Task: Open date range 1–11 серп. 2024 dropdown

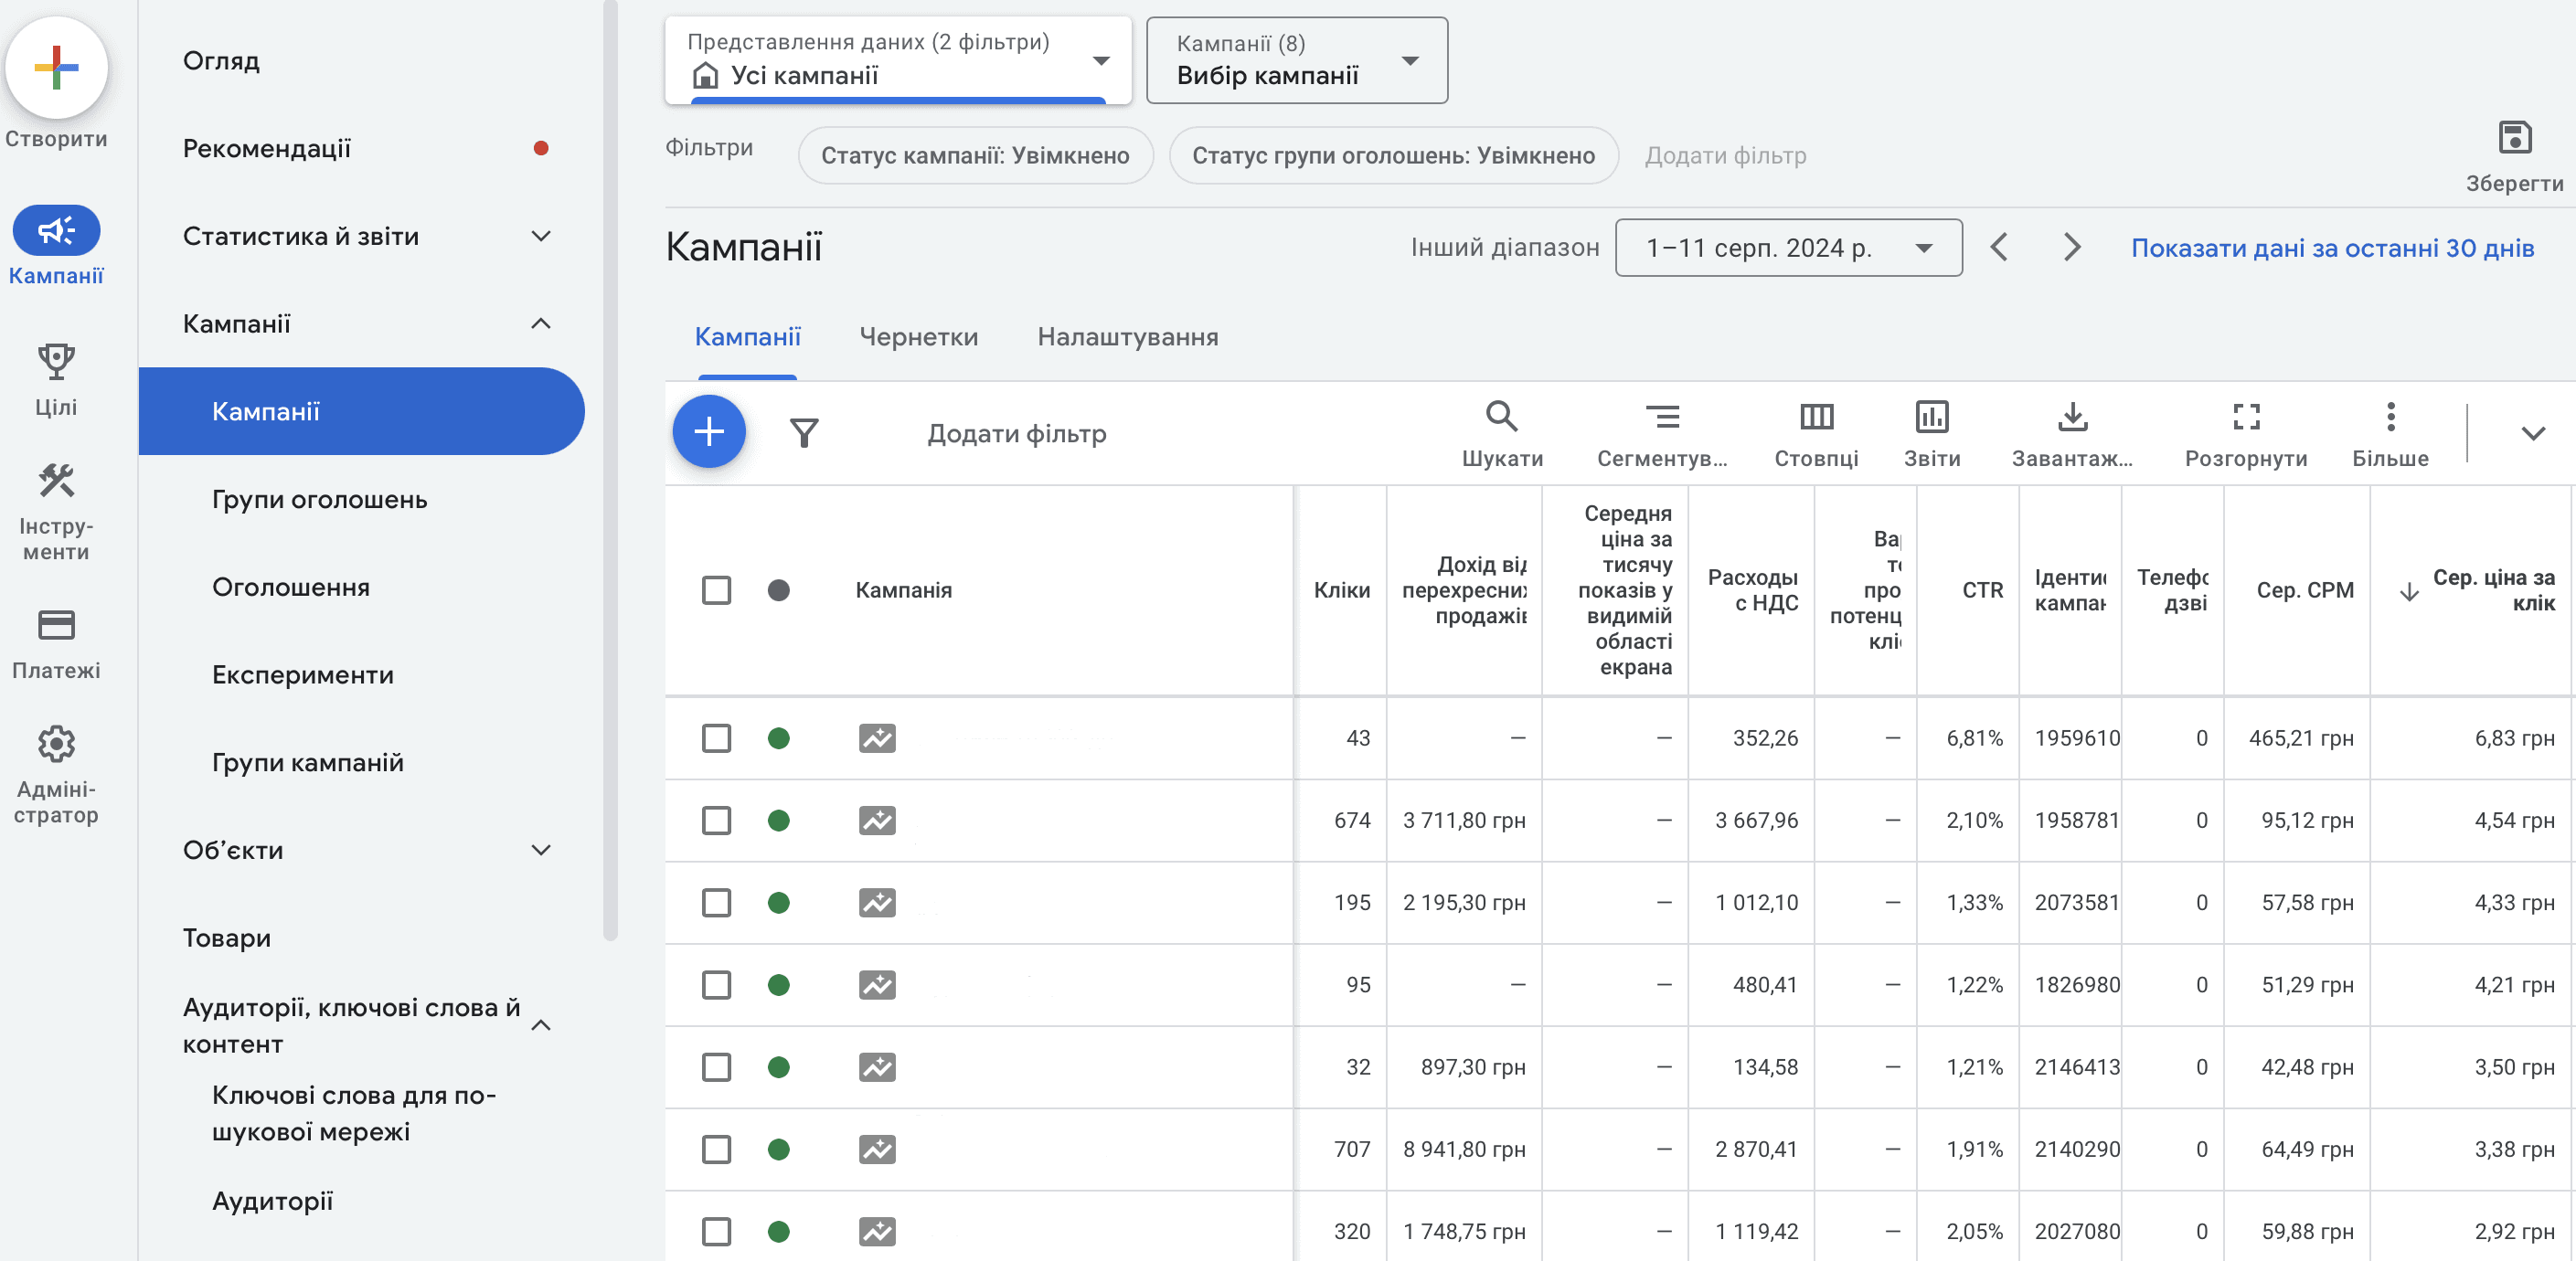Action: click(x=1788, y=247)
